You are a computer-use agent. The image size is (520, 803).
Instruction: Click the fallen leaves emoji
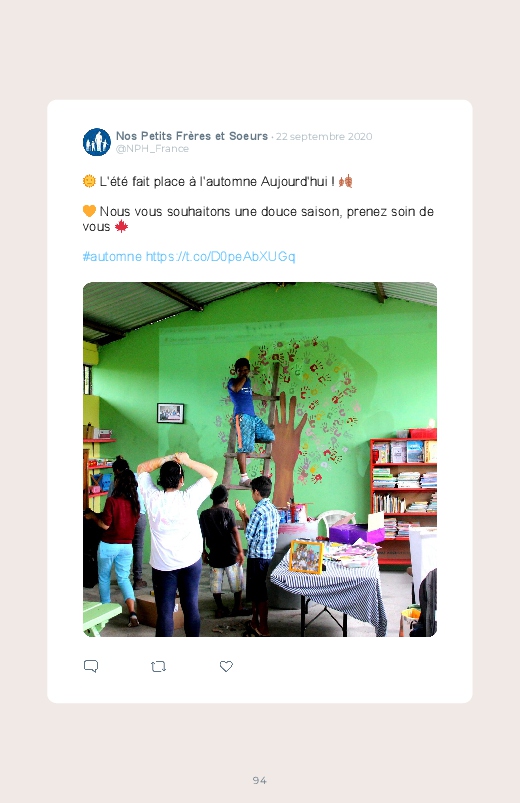tap(346, 181)
